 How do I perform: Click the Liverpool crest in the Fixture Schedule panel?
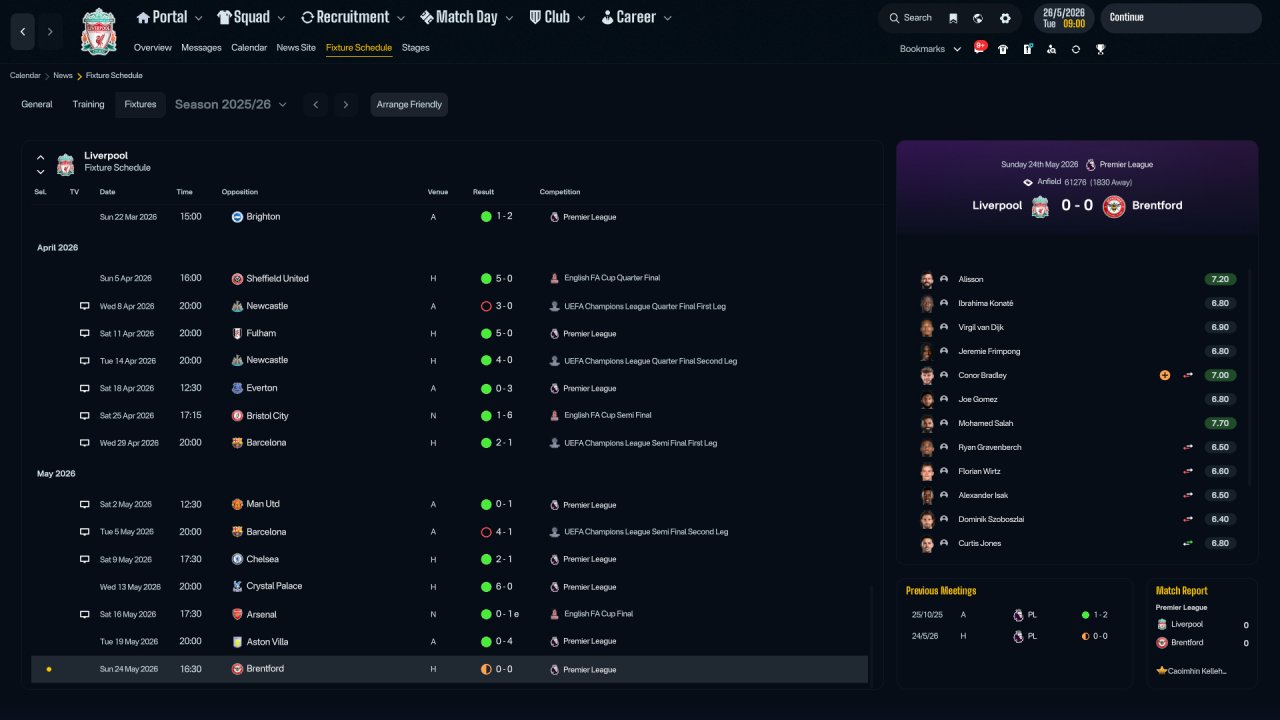pyautogui.click(x=65, y=163)
